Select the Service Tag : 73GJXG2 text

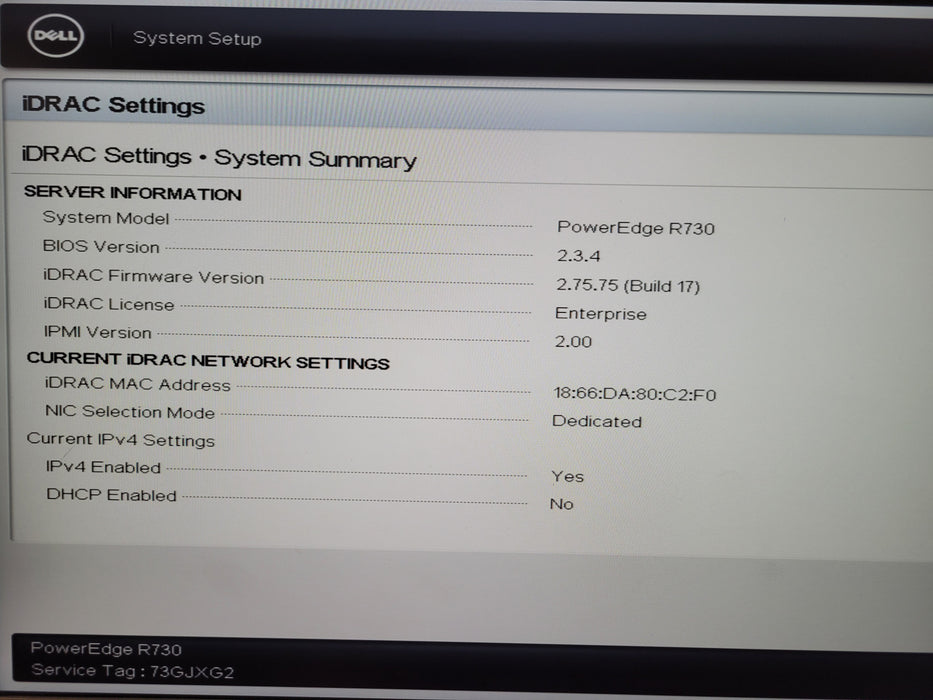click(133, 671)
